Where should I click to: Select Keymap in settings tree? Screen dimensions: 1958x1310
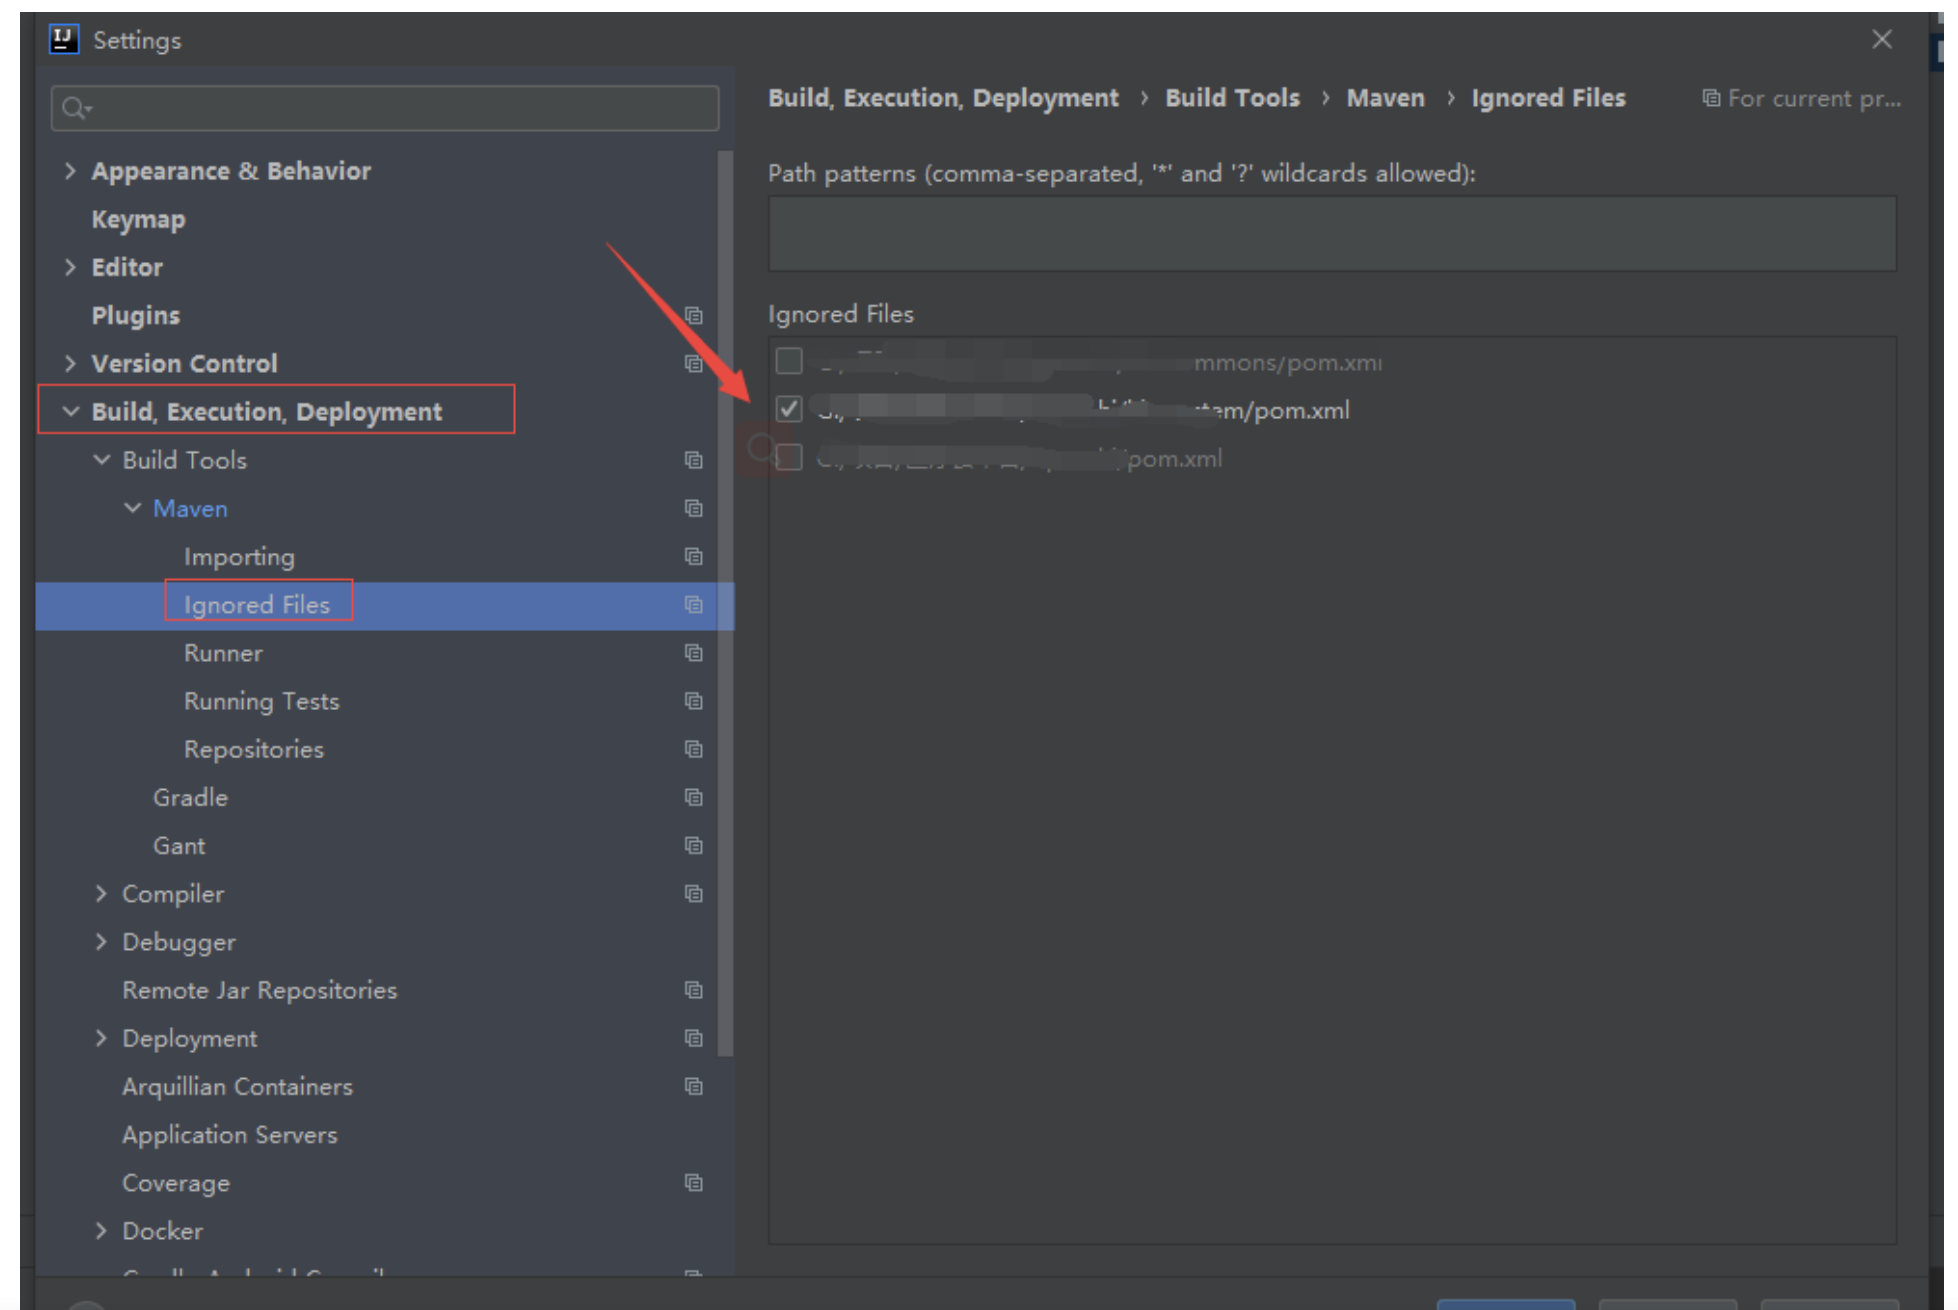pyautogui.click(x=138, y=219)
